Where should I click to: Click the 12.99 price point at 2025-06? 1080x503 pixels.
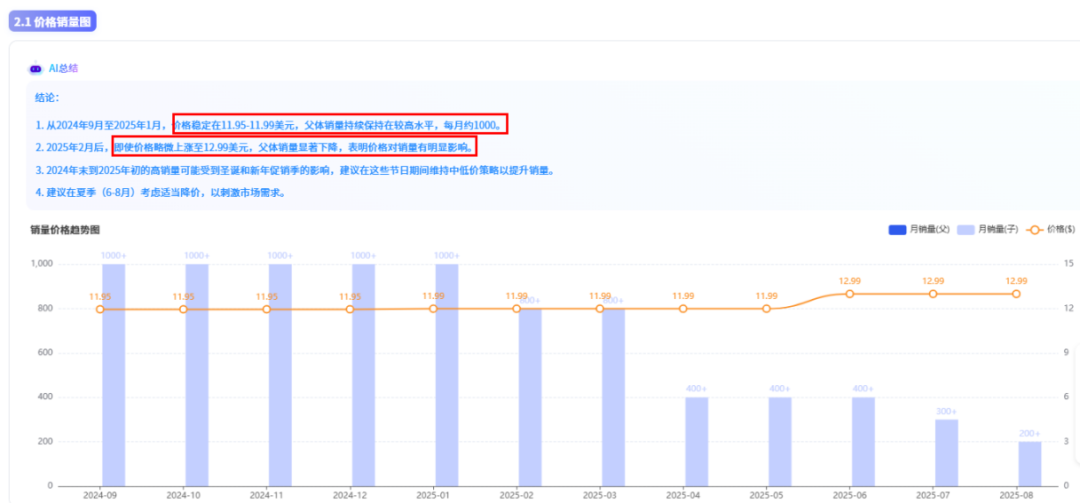click(850, 294)
